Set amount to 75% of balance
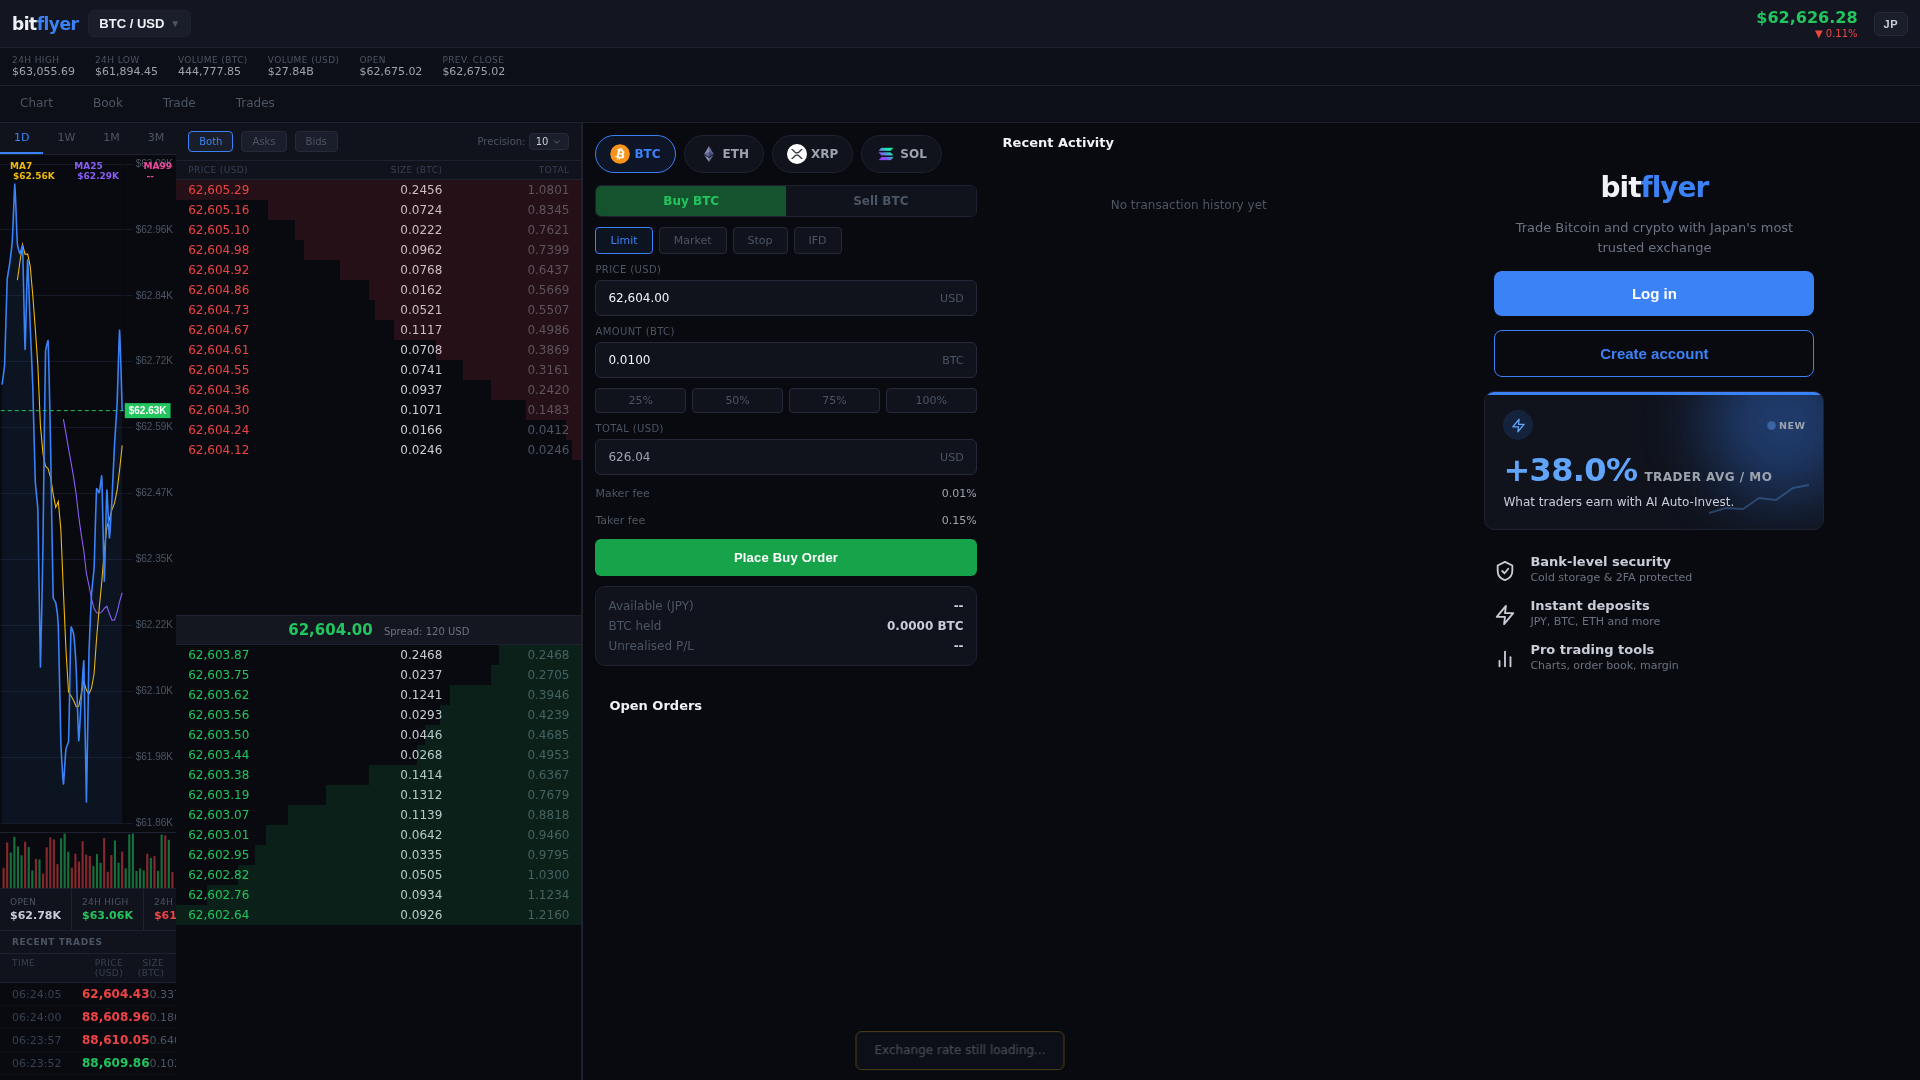1920x1080 pixels. click(x=834, y=401)
